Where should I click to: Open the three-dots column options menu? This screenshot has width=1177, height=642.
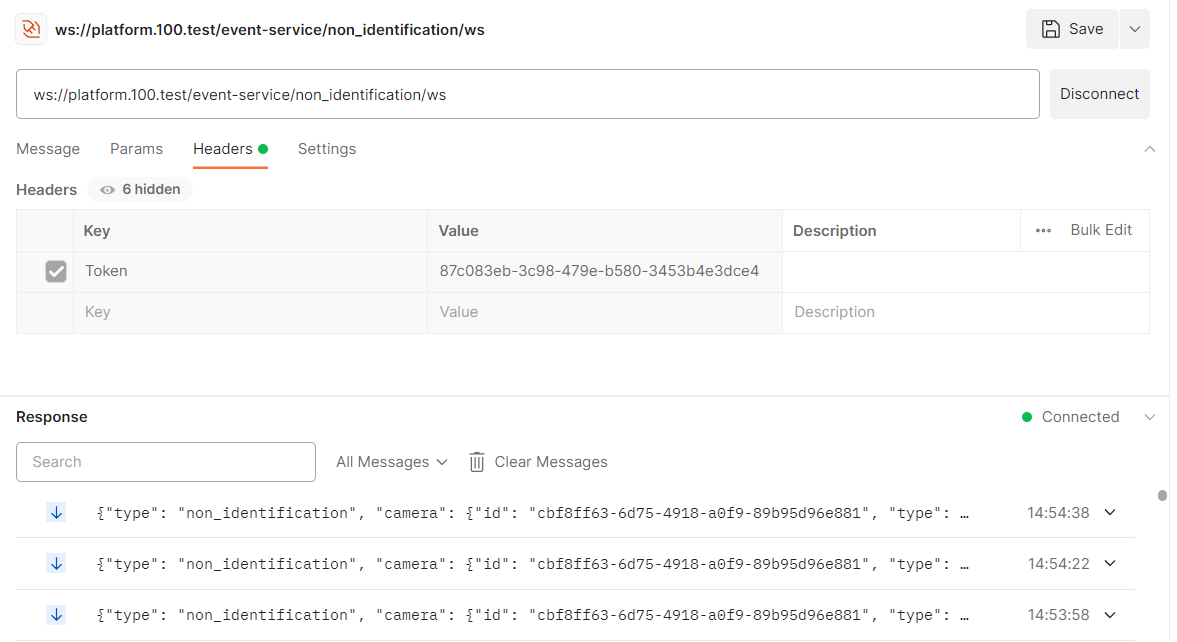point(1043,230)
